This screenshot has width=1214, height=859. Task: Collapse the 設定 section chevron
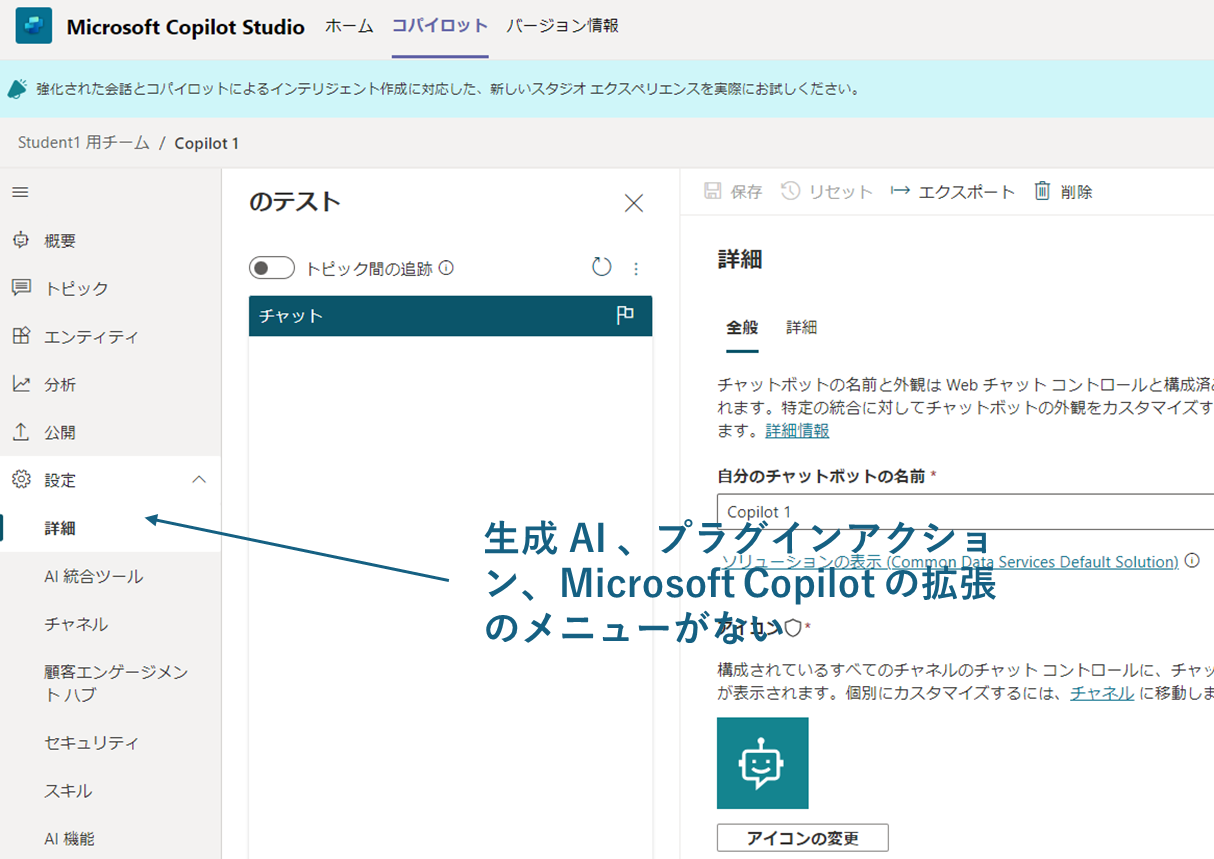(199, 480)
